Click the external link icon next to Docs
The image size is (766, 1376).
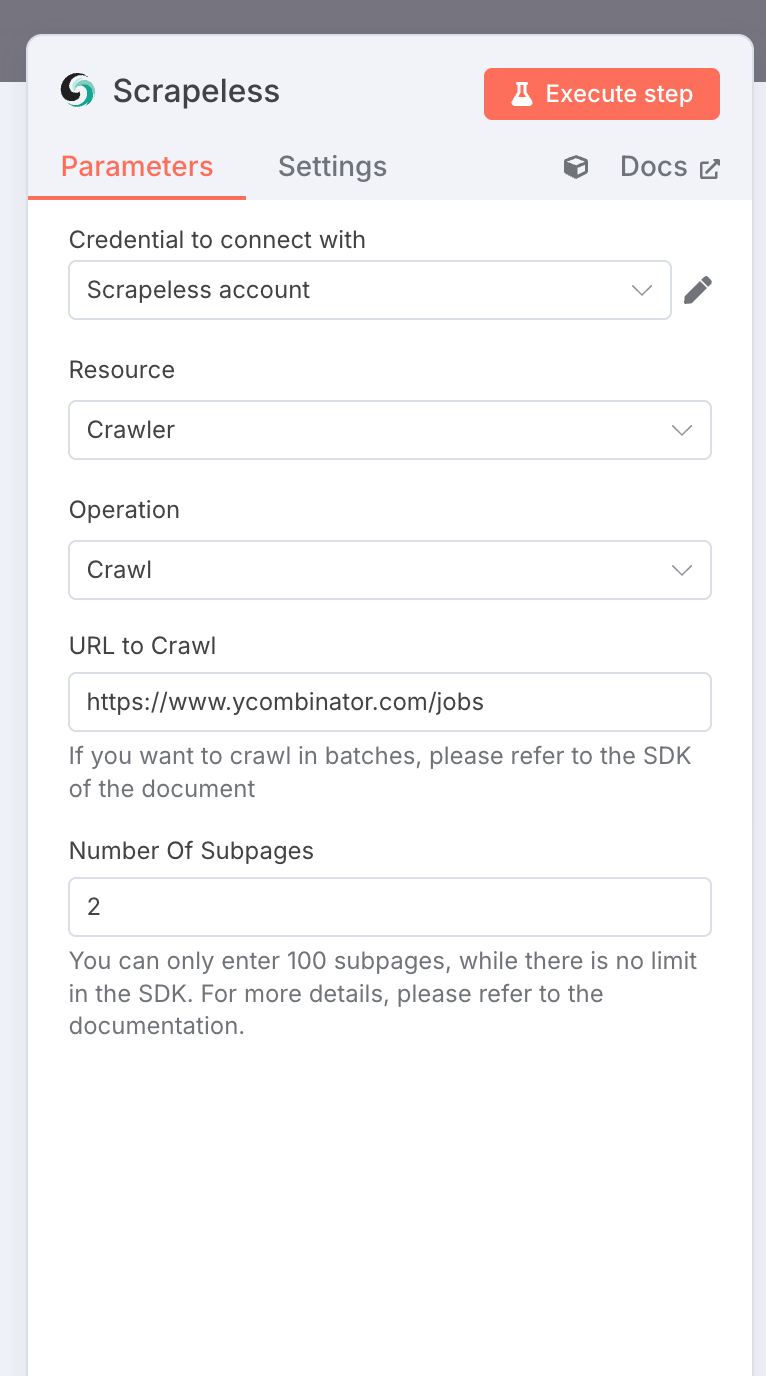pyautogui.click(x=709, y=169)
